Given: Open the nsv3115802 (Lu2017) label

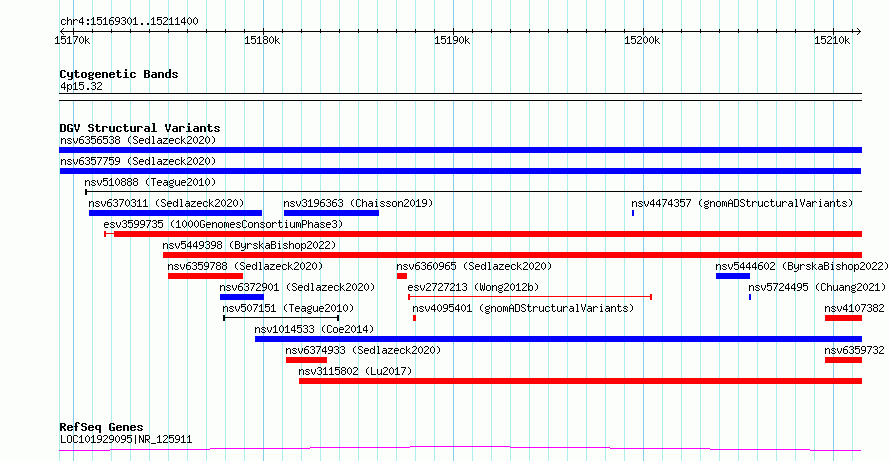Looking at the screenshot, I should [355, 371].
